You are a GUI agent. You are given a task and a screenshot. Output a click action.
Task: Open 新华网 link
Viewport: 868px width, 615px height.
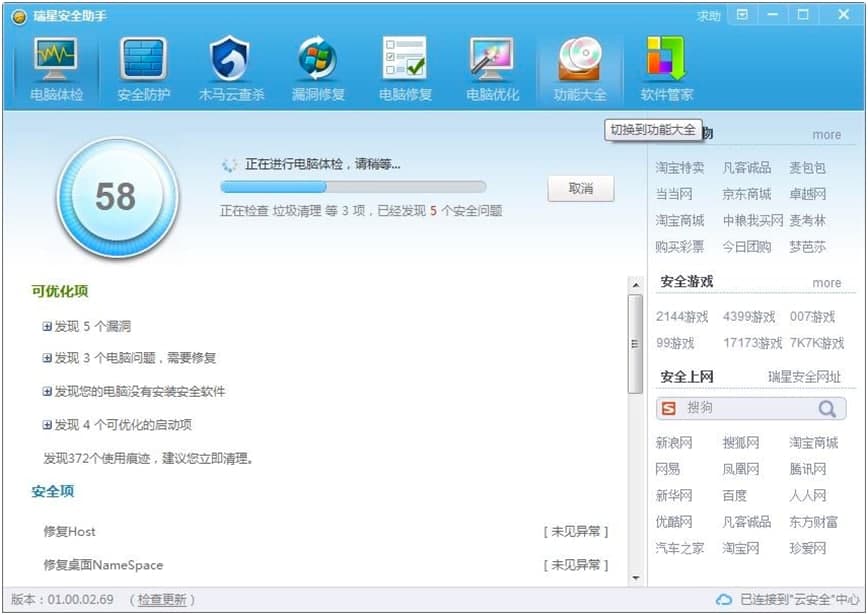click(x=674, y=495)
